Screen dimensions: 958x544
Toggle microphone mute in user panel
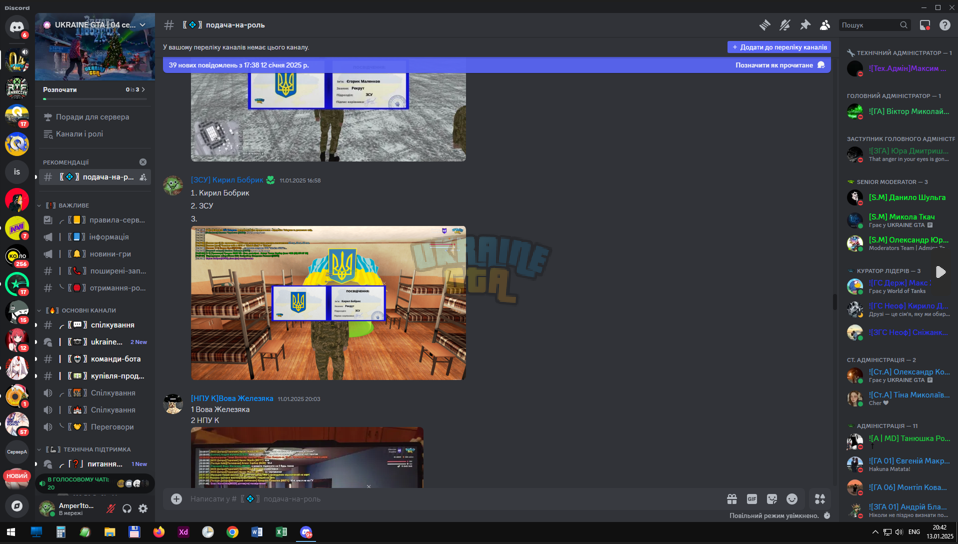click(x=111, y=509)
